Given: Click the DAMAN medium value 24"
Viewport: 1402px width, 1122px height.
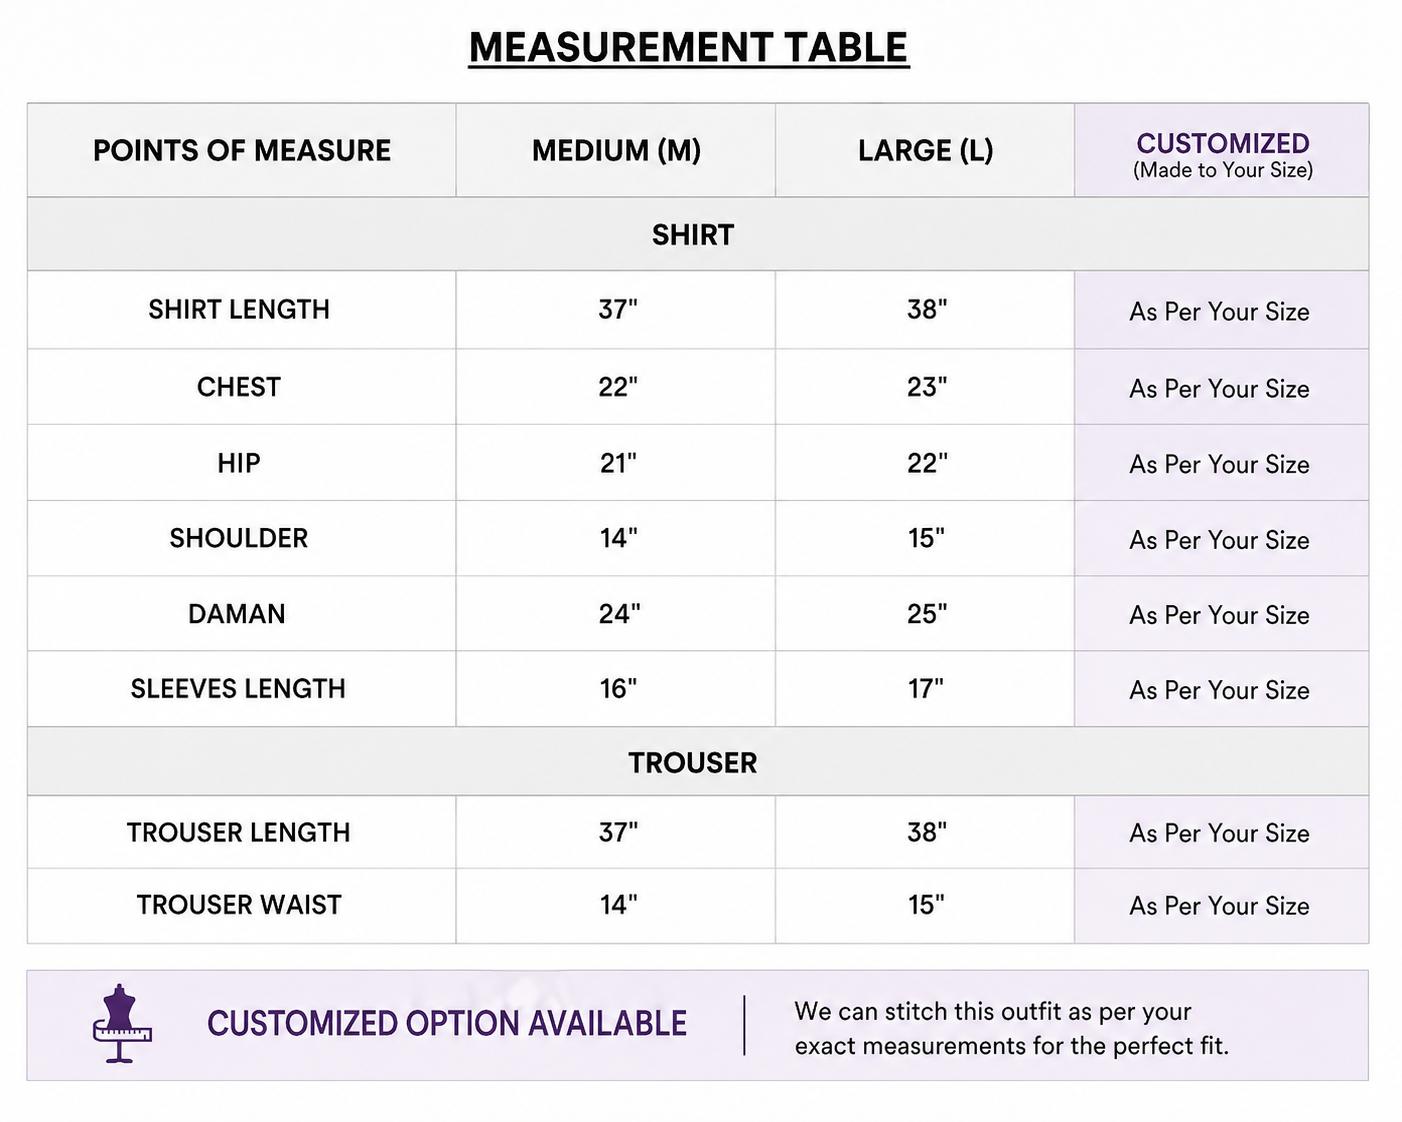Looking at the screenshot, I should [x=619, y=614].
